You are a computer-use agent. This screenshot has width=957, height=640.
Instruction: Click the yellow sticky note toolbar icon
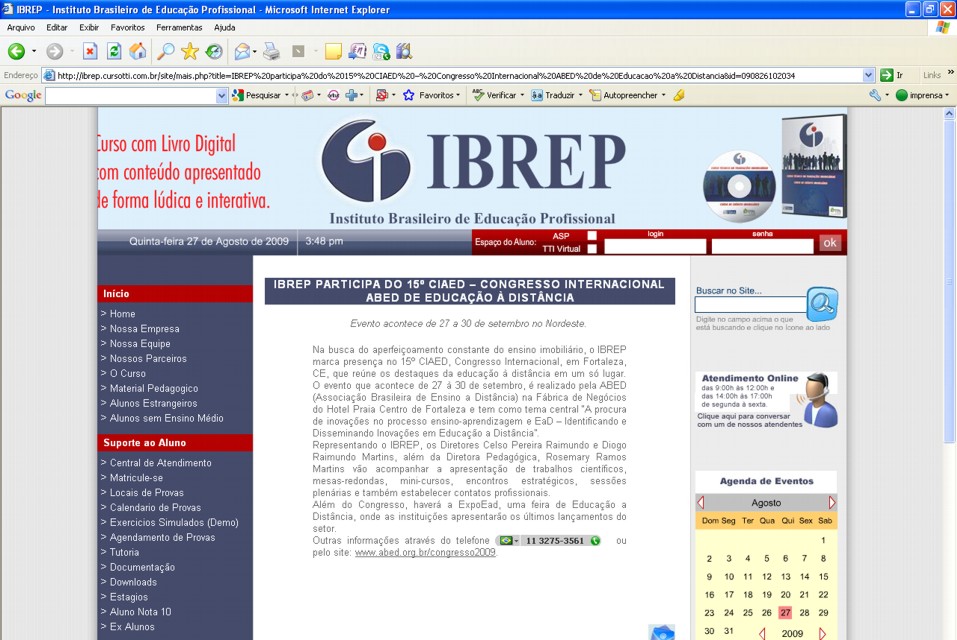333,52
